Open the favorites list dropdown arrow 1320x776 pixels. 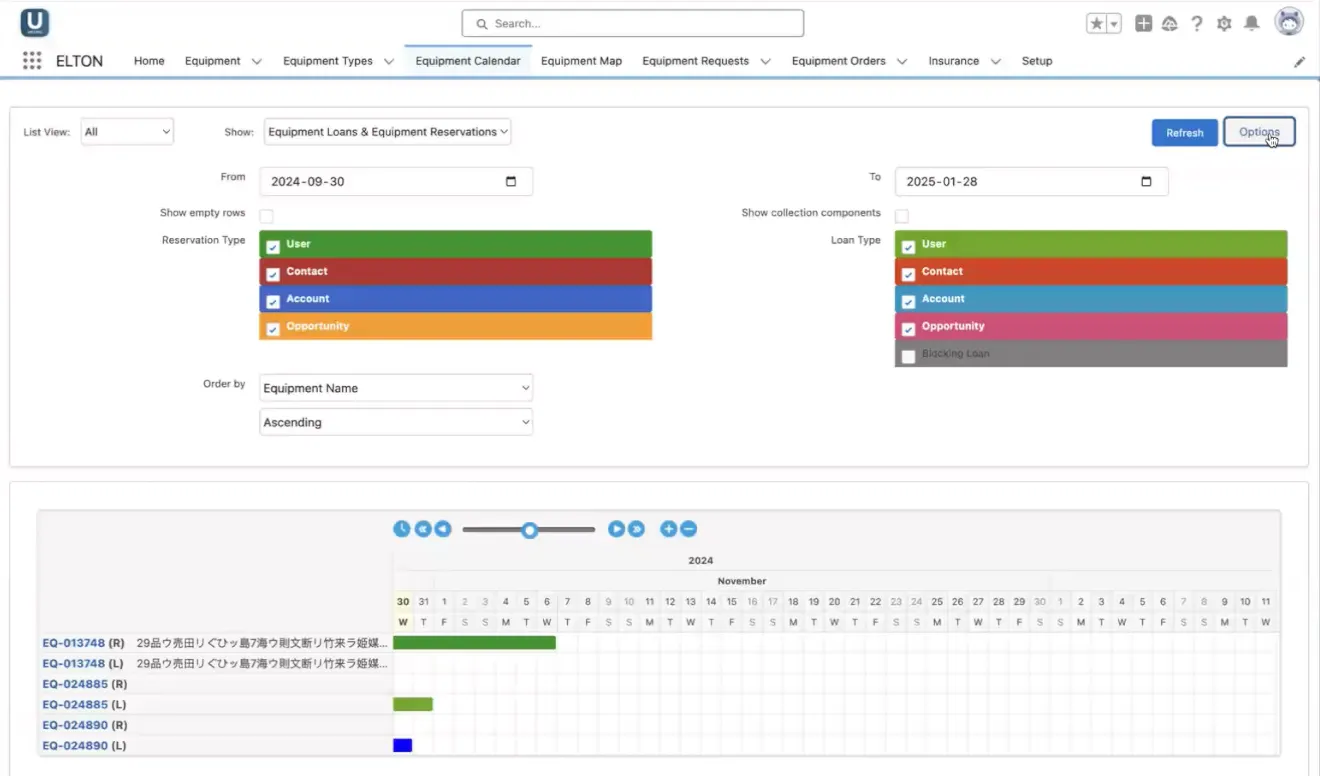(x=1114, y=23)
